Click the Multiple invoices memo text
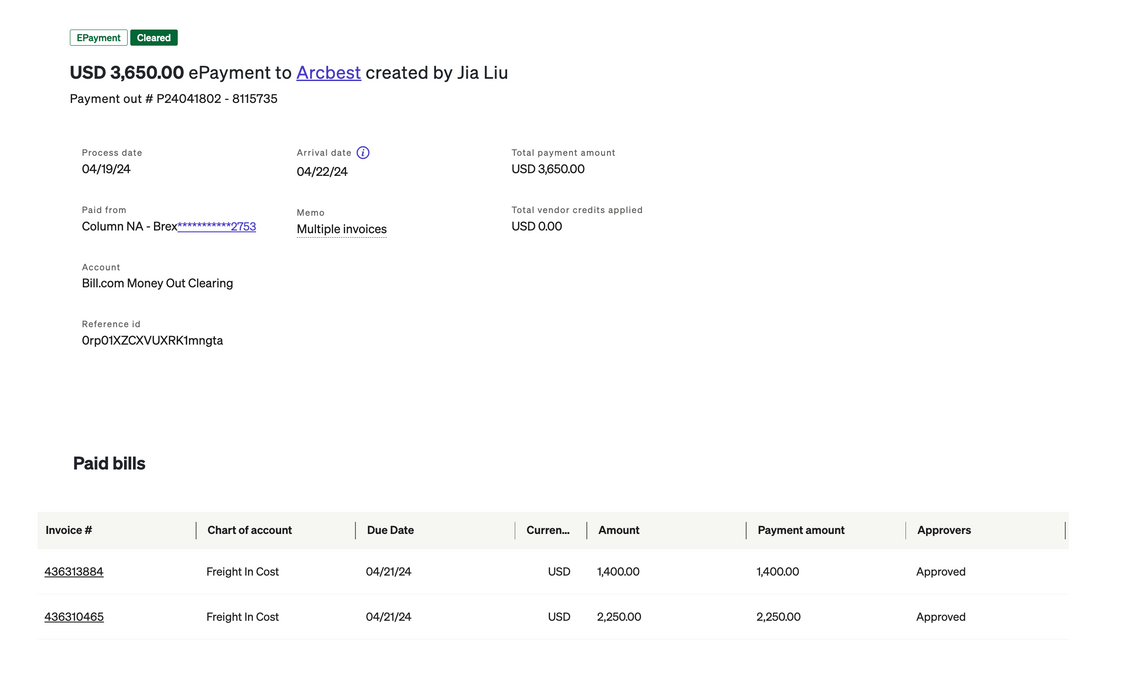Viewport: 1128px width, 700px height. 341,230
